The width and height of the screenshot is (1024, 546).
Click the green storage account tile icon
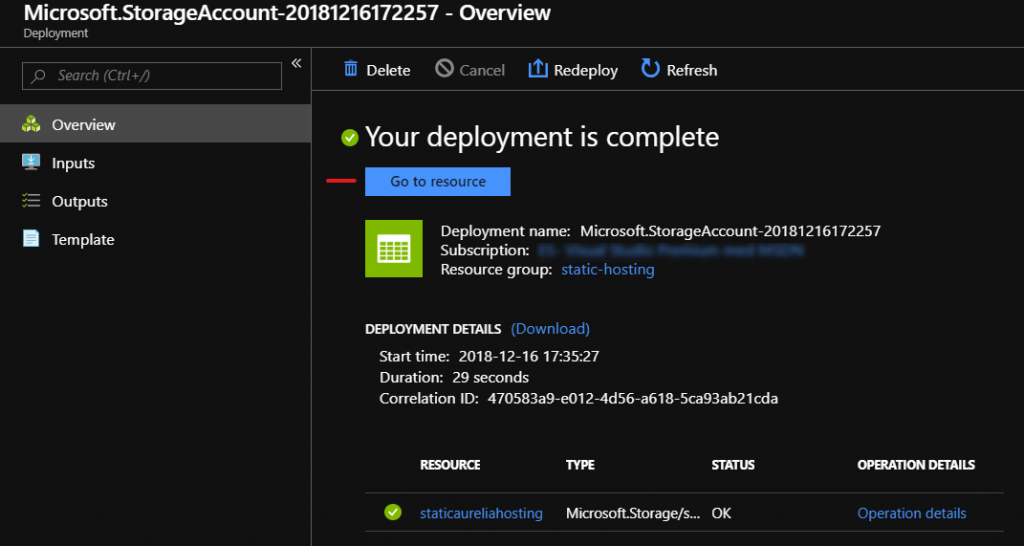tap(394, 248)
